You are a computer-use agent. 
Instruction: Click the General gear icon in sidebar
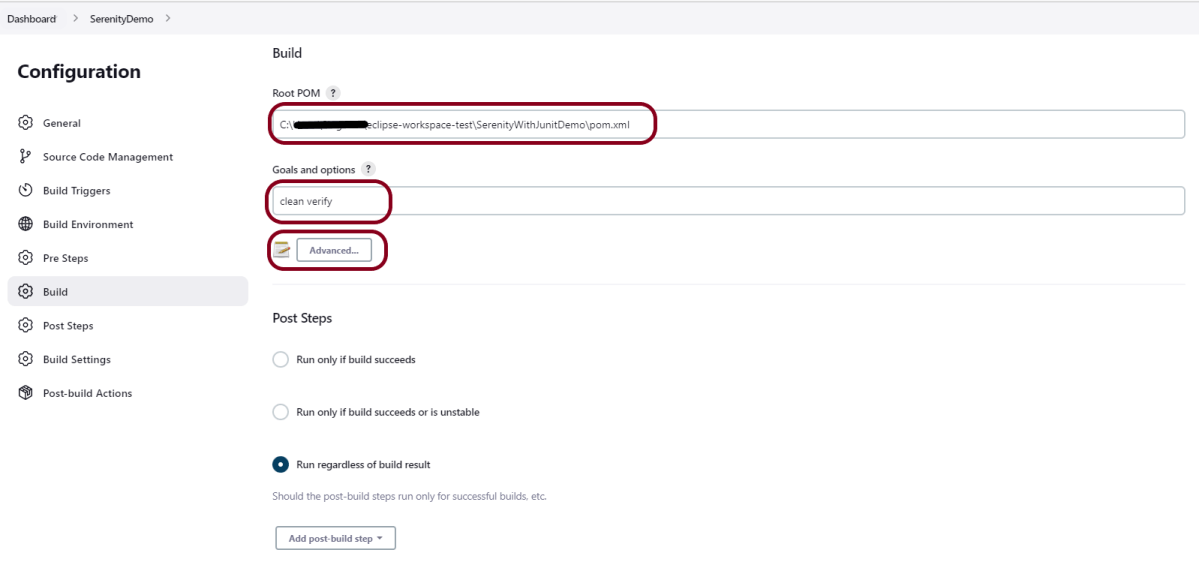(26, 123)
